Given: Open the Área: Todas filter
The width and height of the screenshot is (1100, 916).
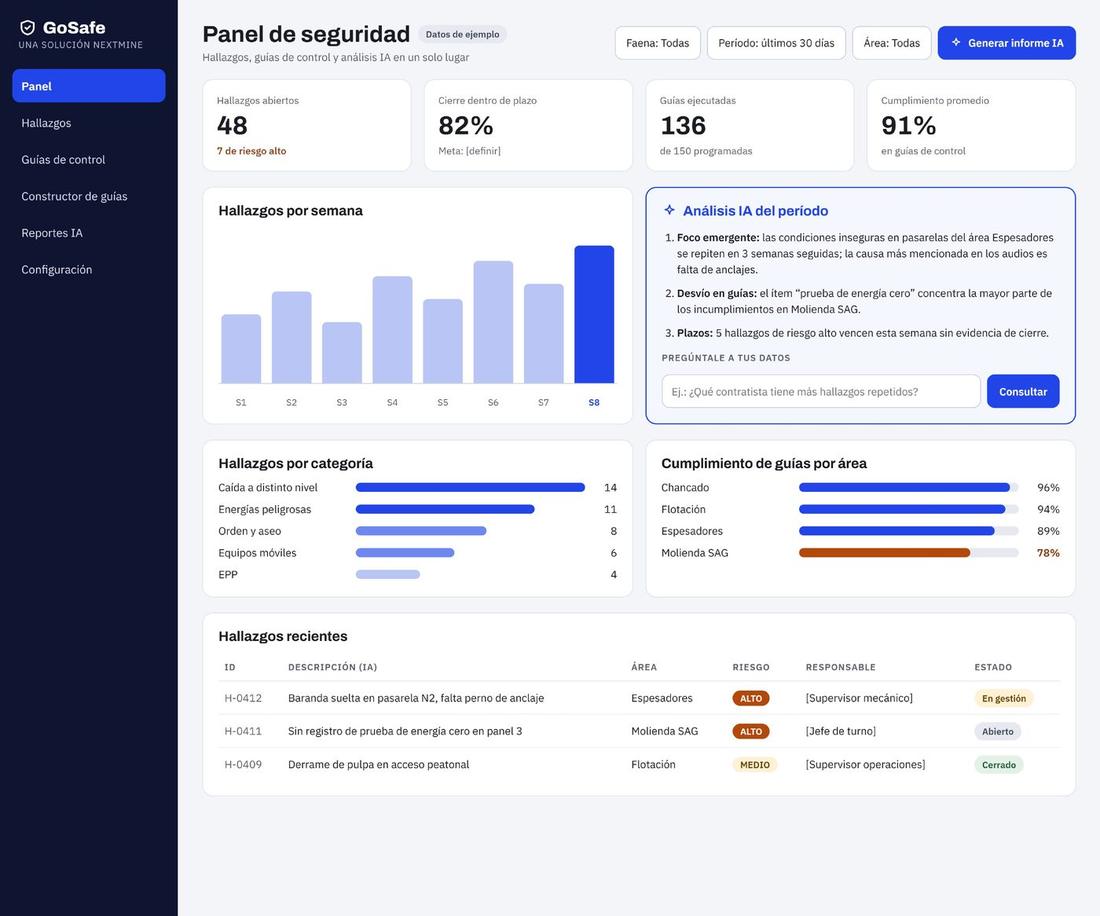Looking at the screenshot, I should tap(892, 43).
